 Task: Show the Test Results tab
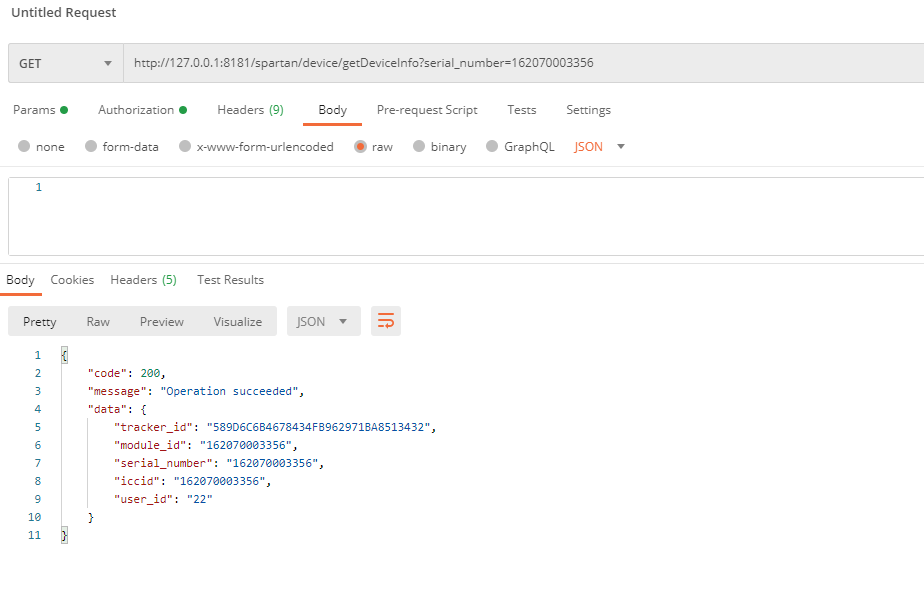pos(230,280)
